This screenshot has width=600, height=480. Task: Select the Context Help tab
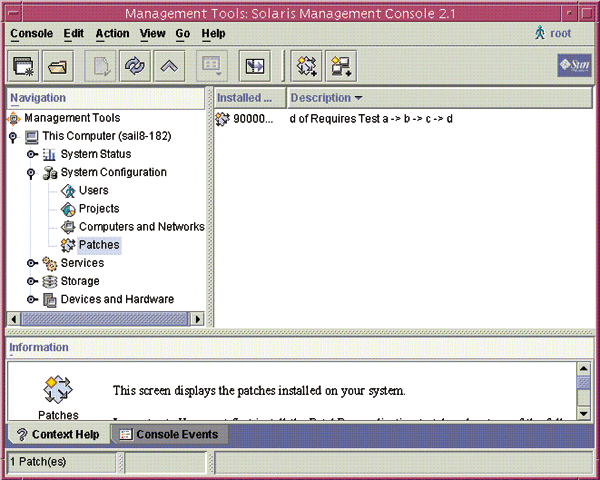[56, 435]
